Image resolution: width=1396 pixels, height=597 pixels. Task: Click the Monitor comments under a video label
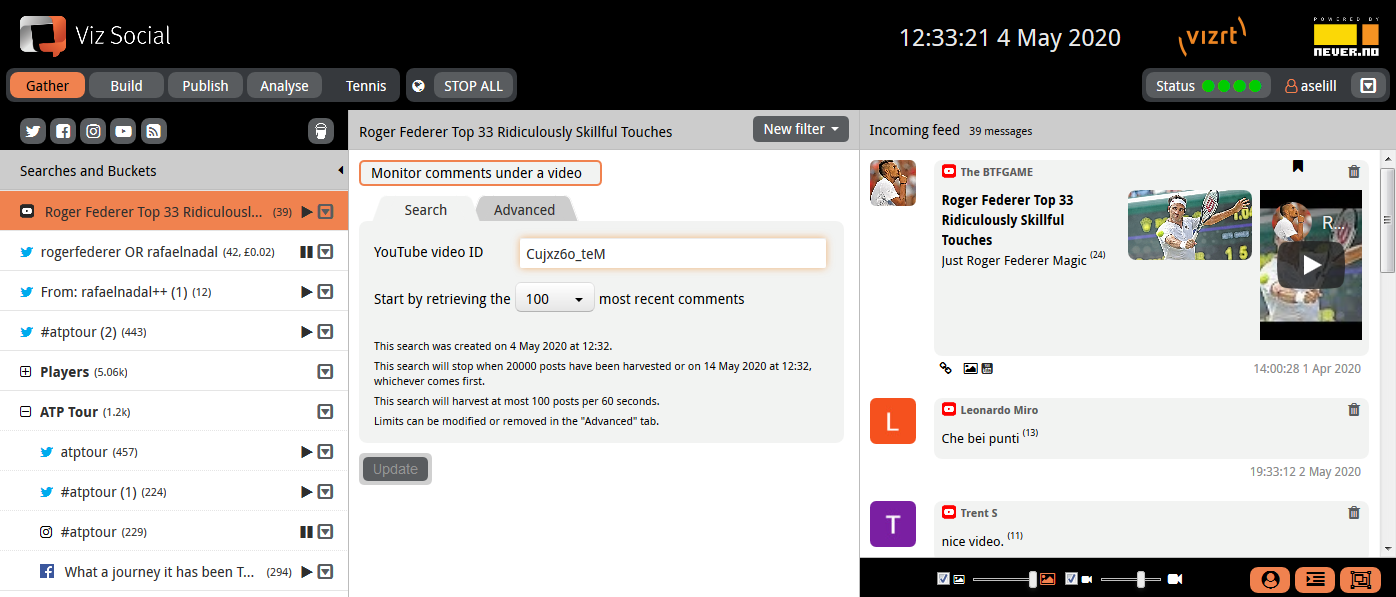[x=480, y=173]
